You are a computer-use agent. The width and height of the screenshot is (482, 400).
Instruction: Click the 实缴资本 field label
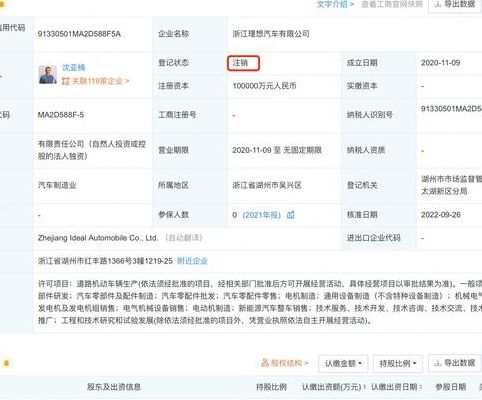(362, 86)
